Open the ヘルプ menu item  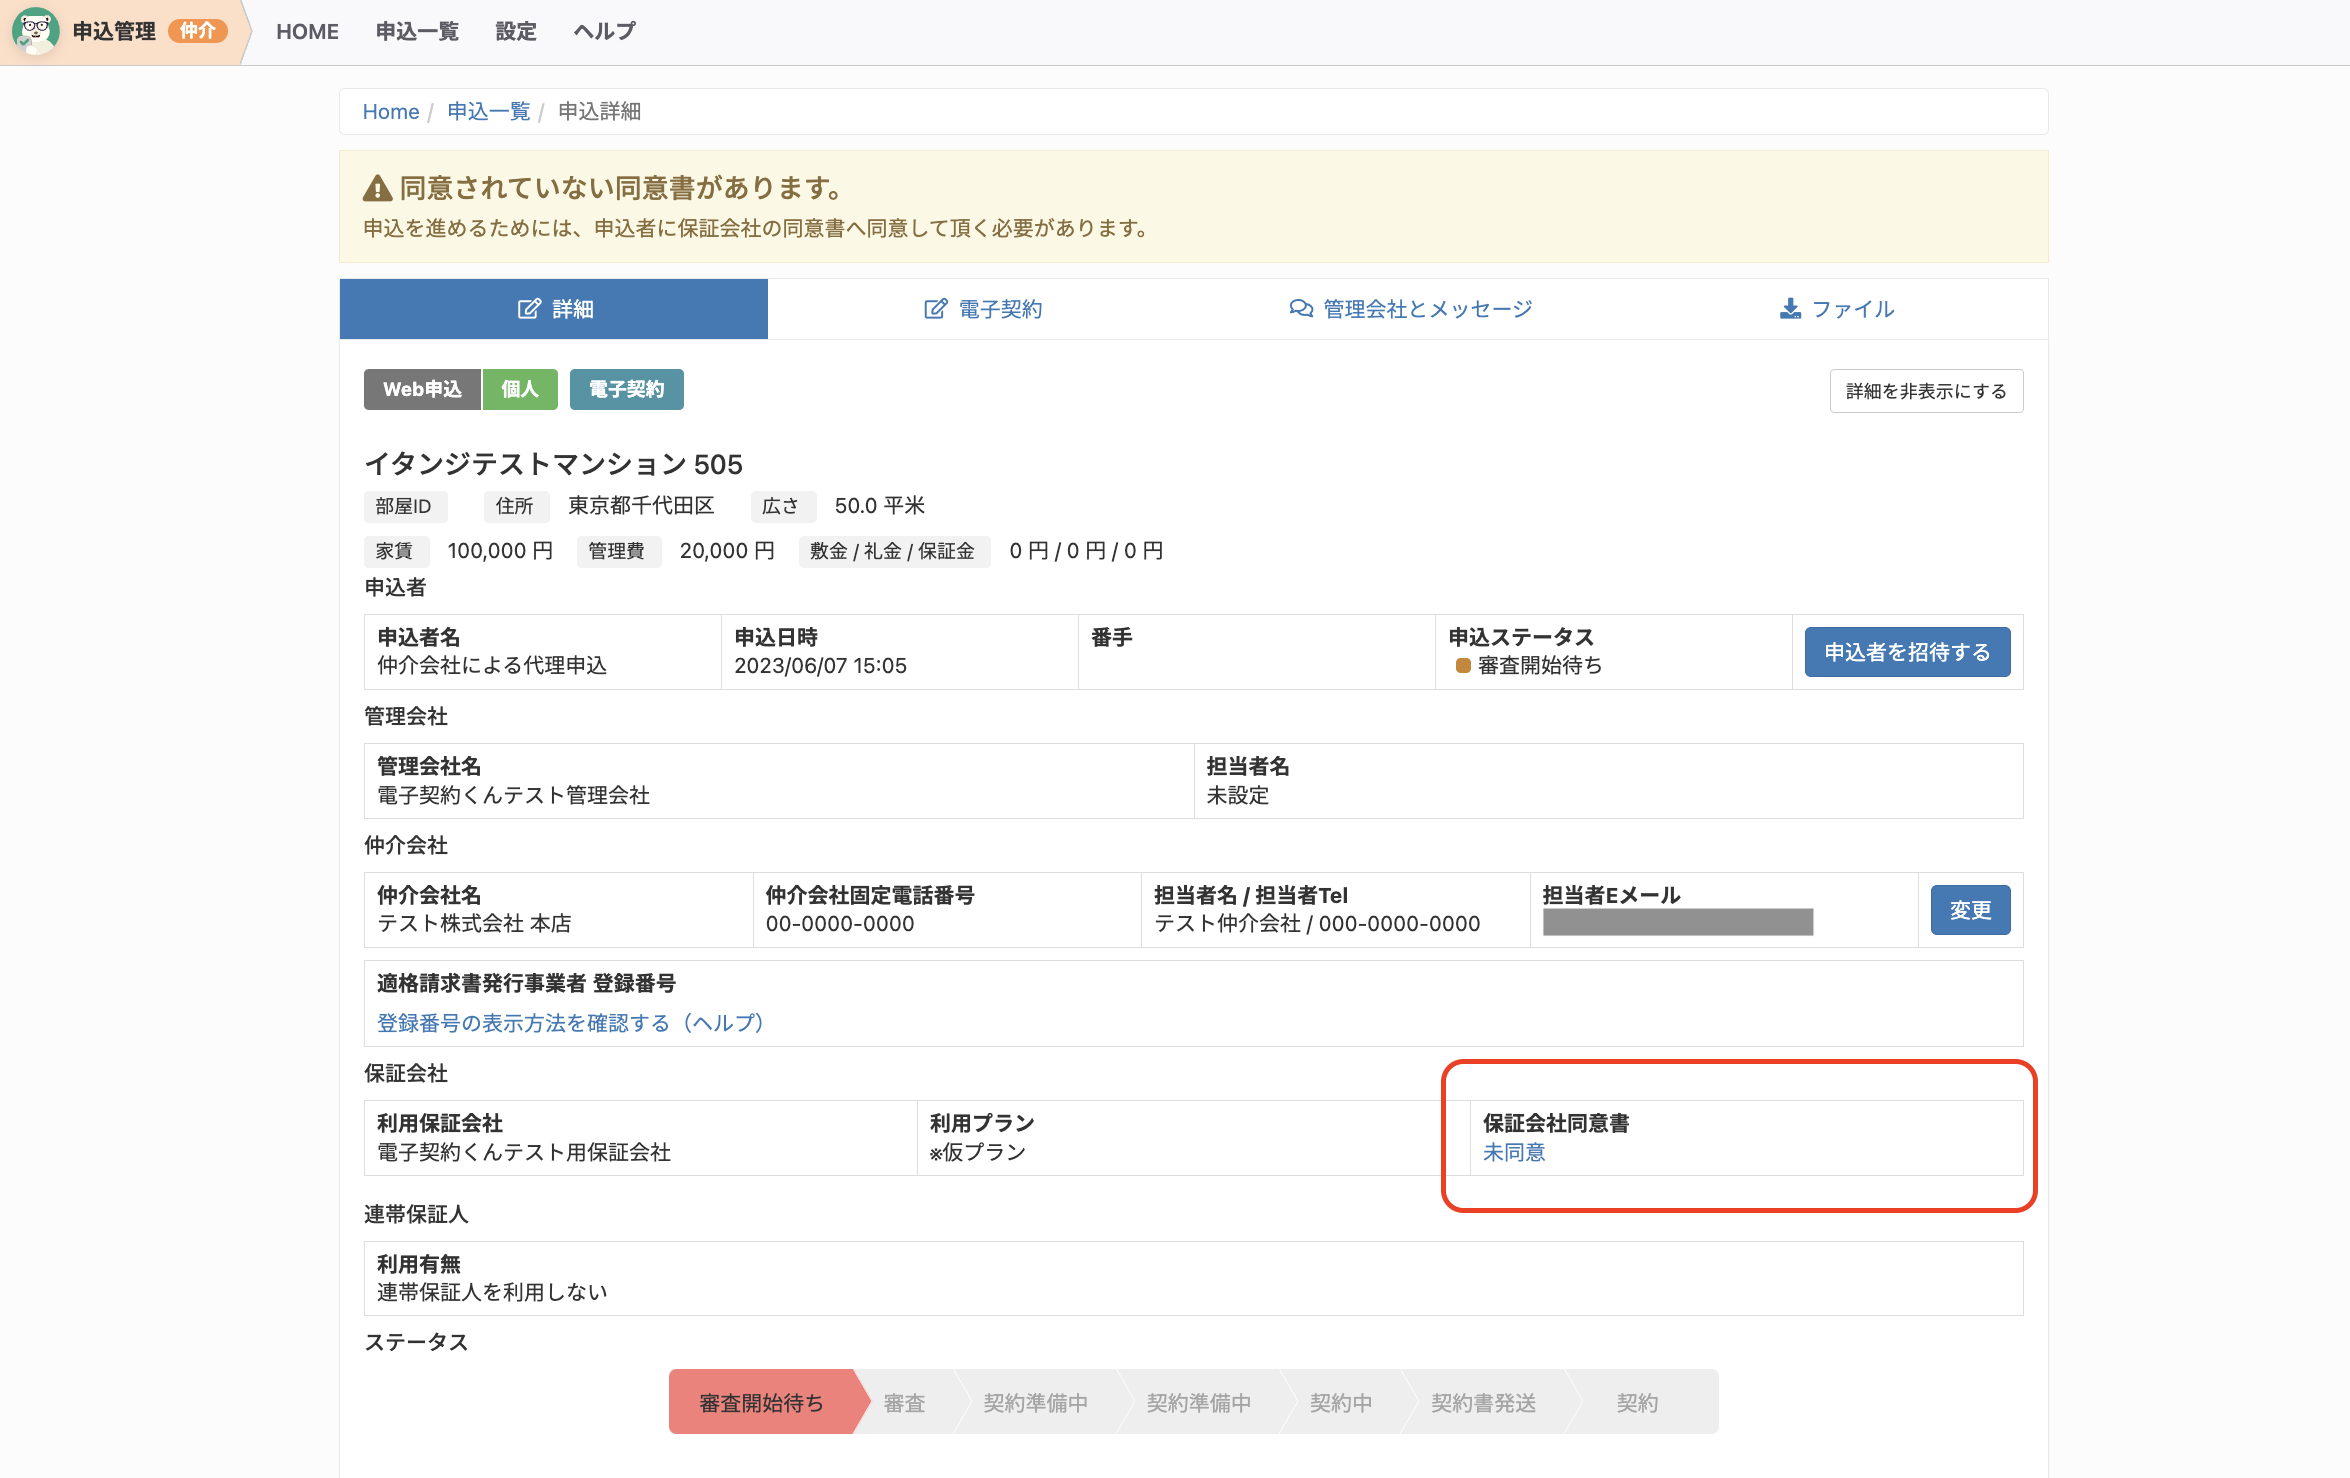604,31
